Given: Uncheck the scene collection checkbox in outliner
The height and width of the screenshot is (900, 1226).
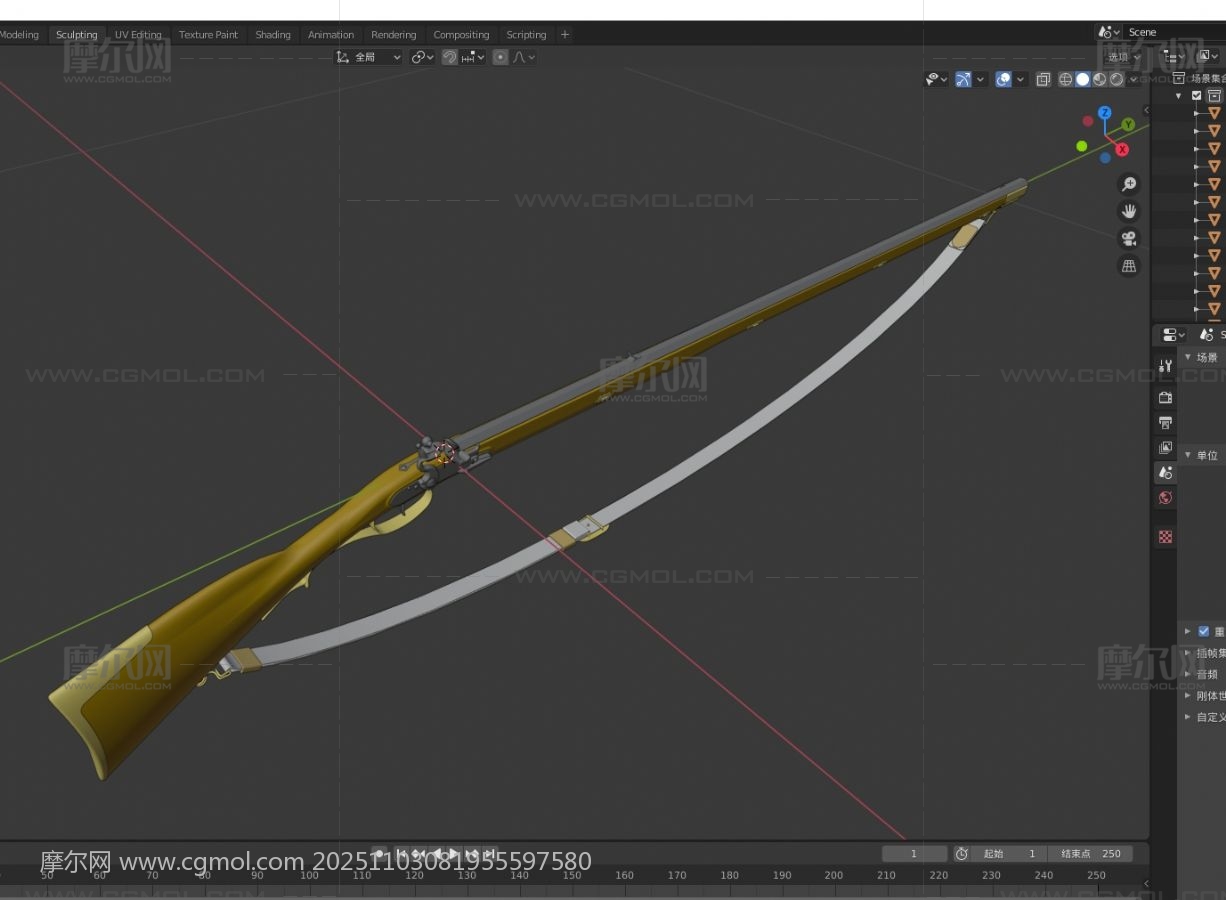Looking at the screenshot, I should pyautogui.click(x=1196, y=96).
